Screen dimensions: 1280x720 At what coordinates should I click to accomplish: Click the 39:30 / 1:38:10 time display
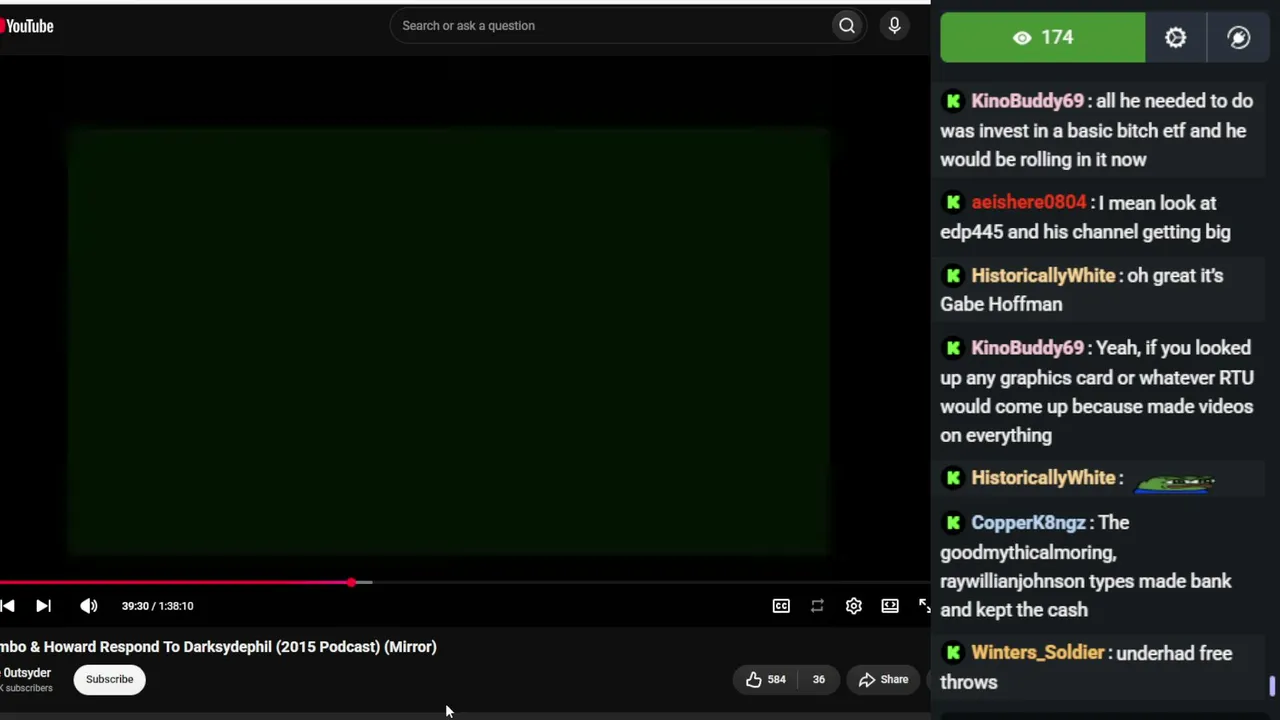[x=157, y=606]
